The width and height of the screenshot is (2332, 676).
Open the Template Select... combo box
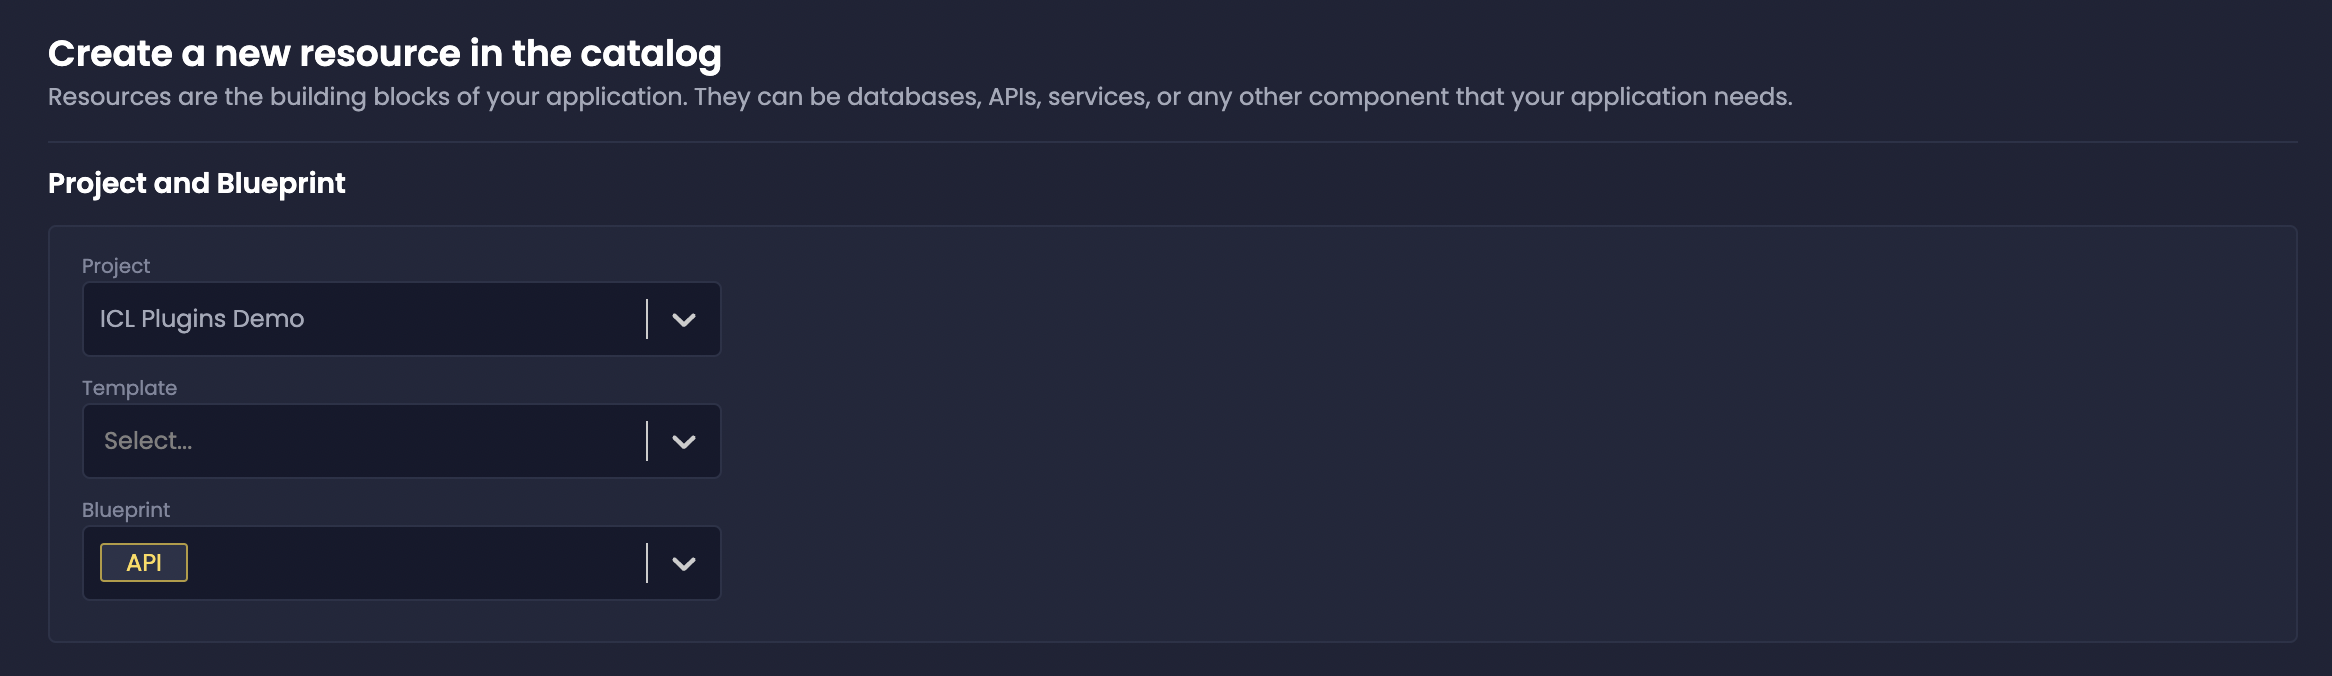401,441
